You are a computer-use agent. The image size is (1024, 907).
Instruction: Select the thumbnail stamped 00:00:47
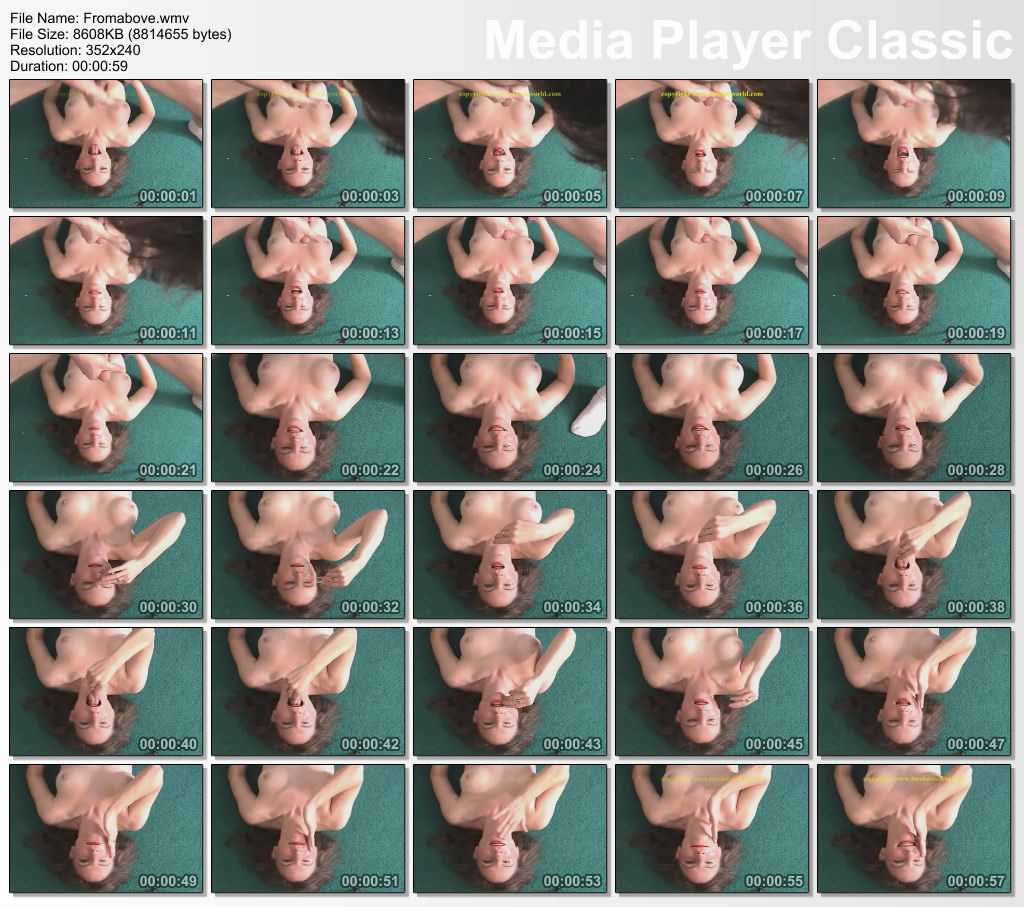pyautogui.click(x=914, y=692)
